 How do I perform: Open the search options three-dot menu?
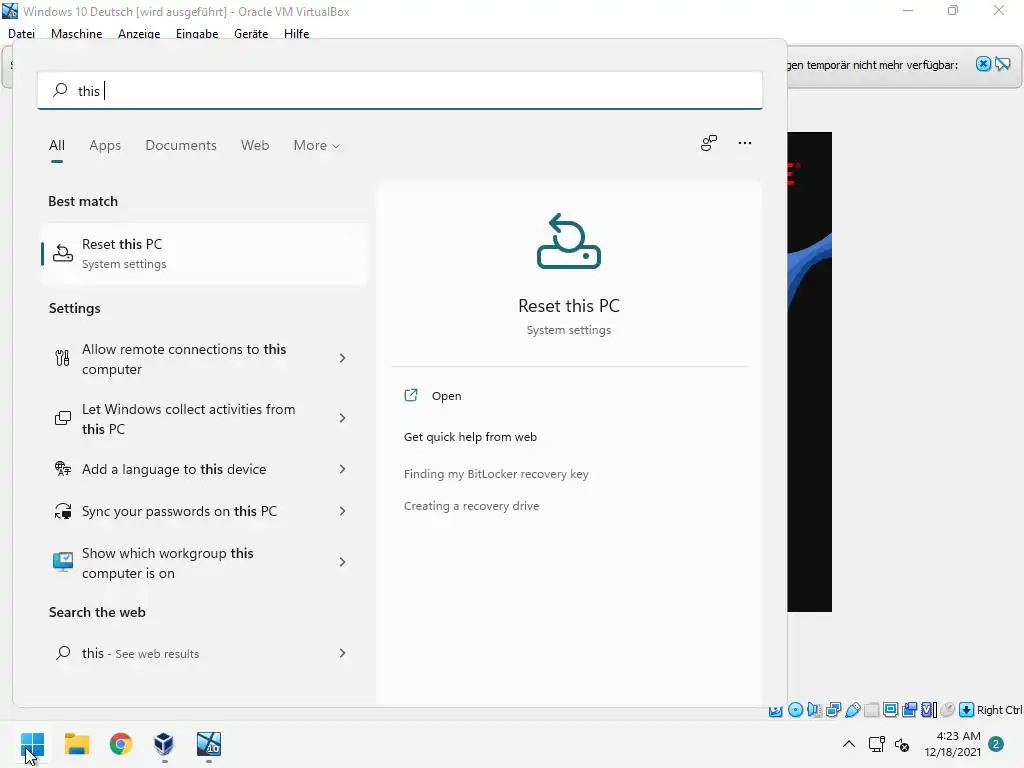click(744, 143)
